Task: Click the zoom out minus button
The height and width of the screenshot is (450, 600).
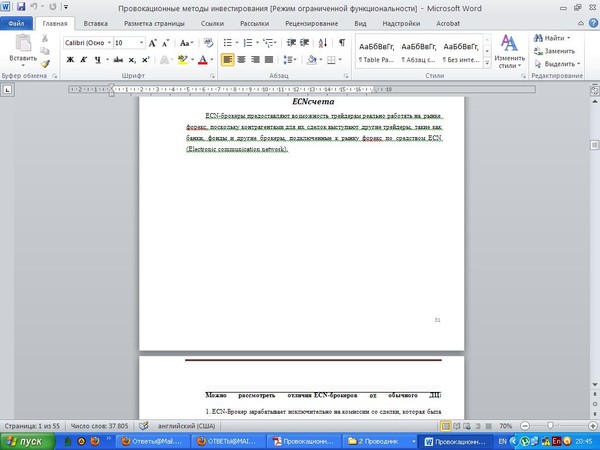Action: (x=525, y=426)
